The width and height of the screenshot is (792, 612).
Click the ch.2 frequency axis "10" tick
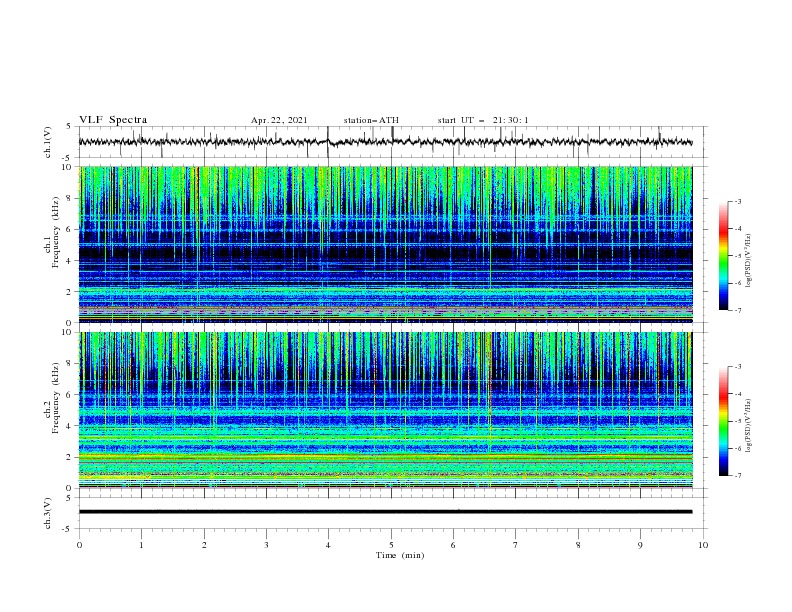(67, 332)
